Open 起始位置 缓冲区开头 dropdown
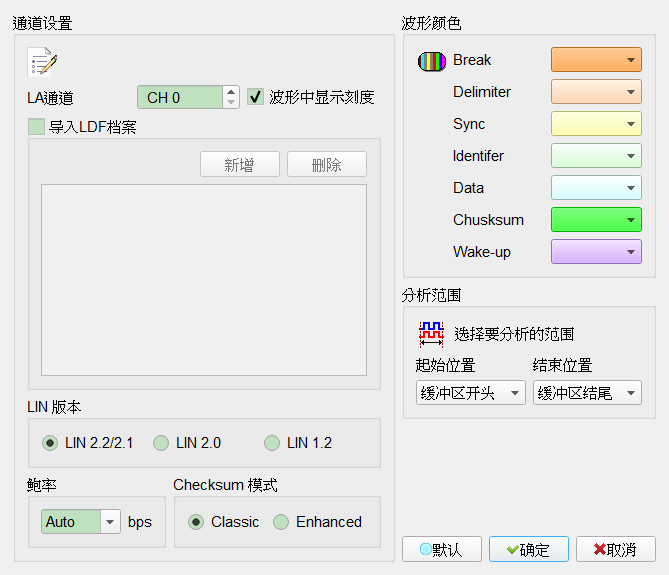The image size is (669, 575). tap(471, 392)
